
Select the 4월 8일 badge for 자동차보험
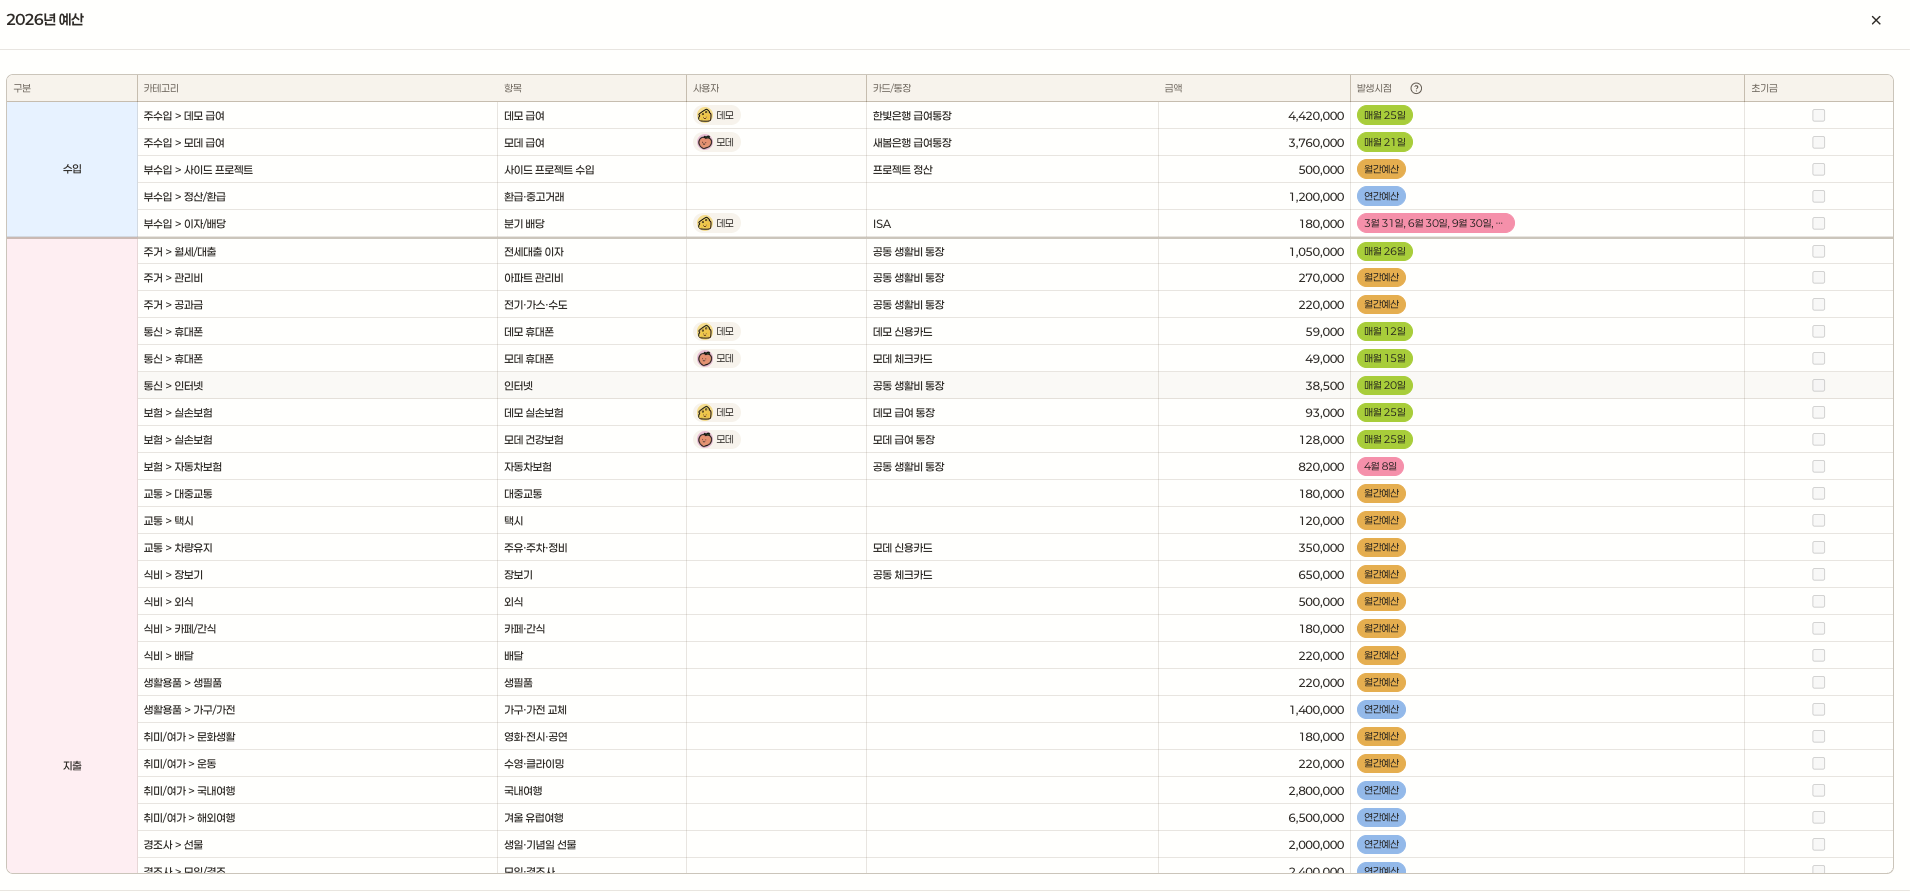coord(1380,467)
